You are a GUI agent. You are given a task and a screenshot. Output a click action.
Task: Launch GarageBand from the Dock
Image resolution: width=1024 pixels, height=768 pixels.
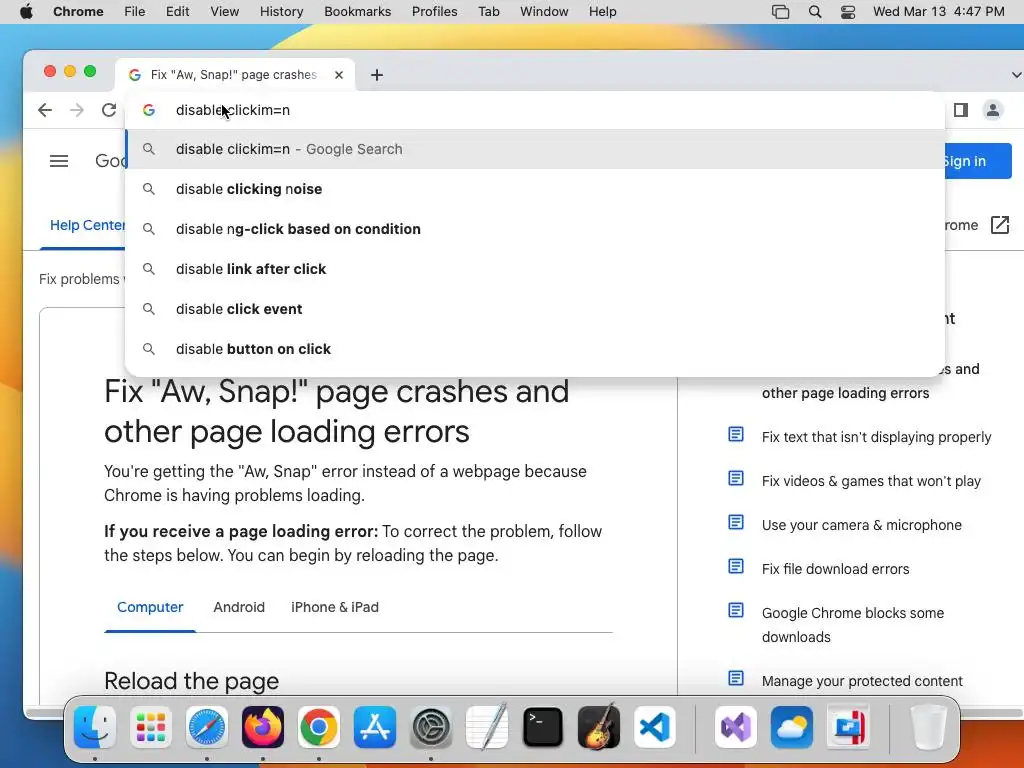point(599,727)
